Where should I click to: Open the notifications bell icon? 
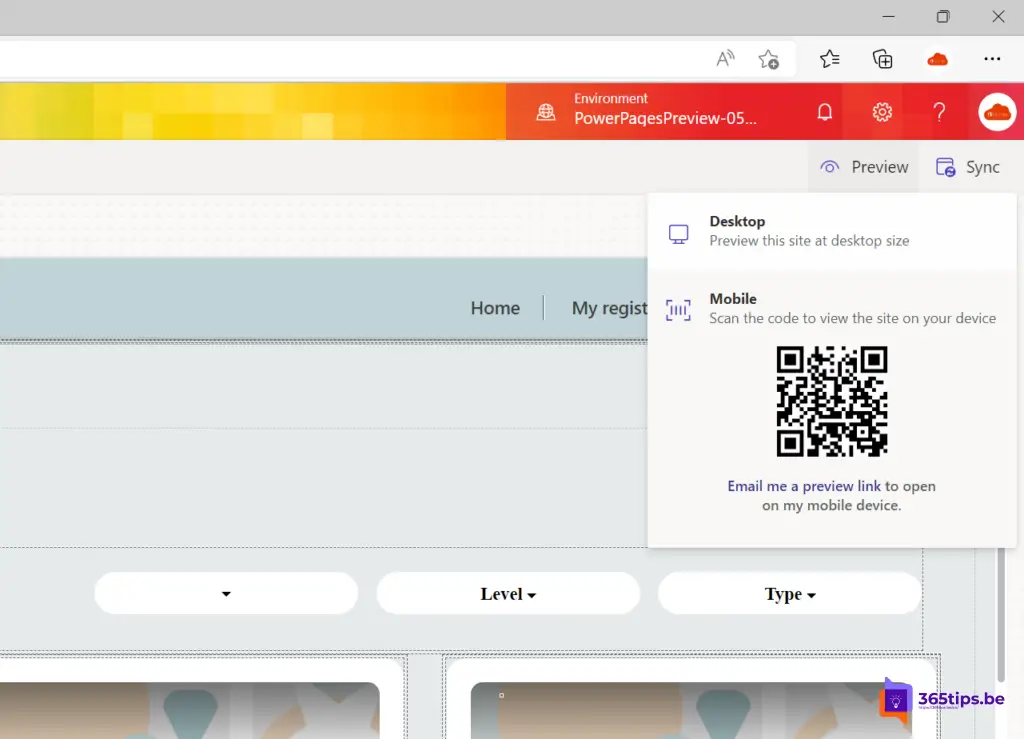pos(825,112)
